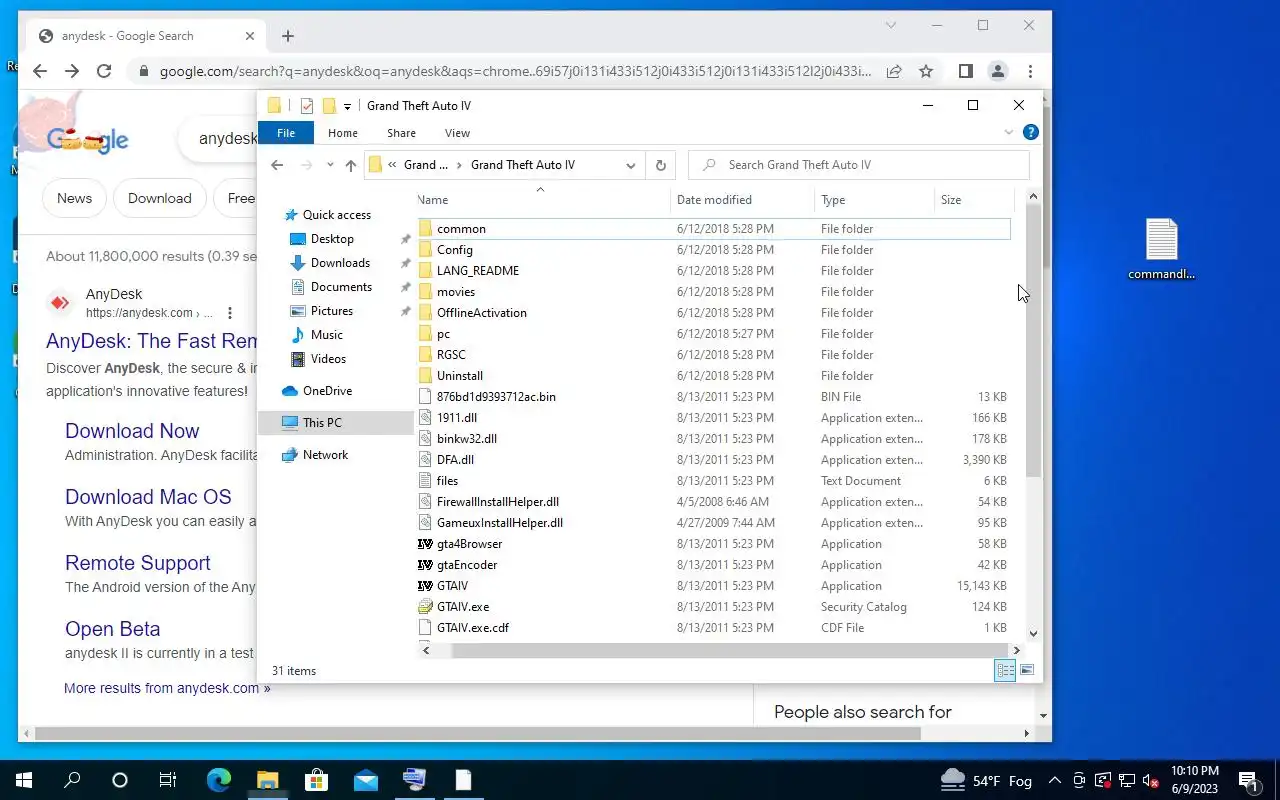This screenshot has width=1280, height=800.
Task: Open address bar history dropdown
Action: point(631,166)
